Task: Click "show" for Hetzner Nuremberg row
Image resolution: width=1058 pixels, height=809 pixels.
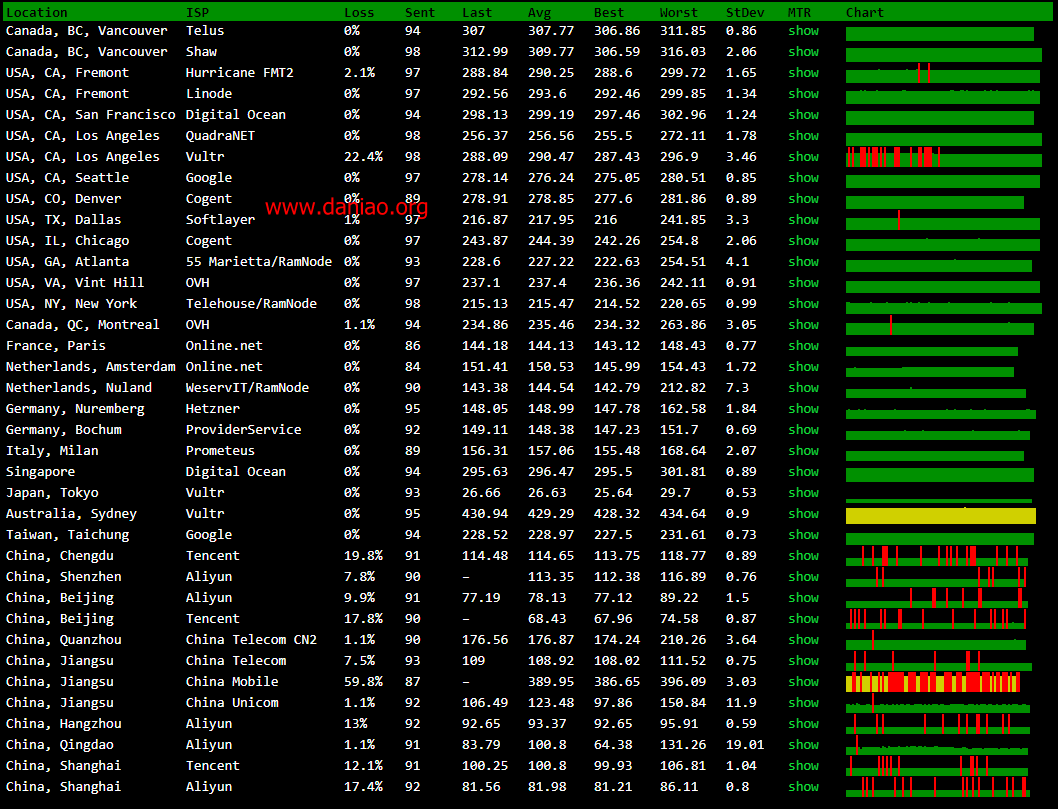Action: tap(803, 409)
